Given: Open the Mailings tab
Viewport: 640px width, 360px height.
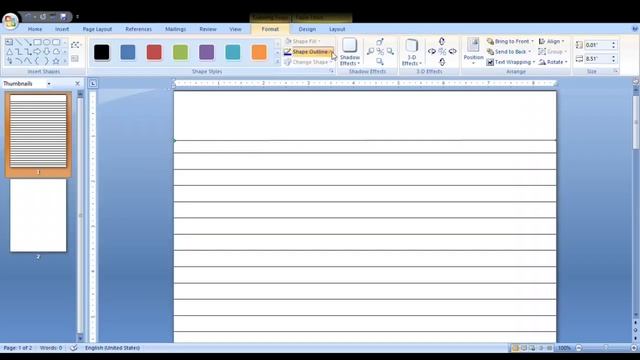Looking at the screenshot, I should tap(176, 29).
